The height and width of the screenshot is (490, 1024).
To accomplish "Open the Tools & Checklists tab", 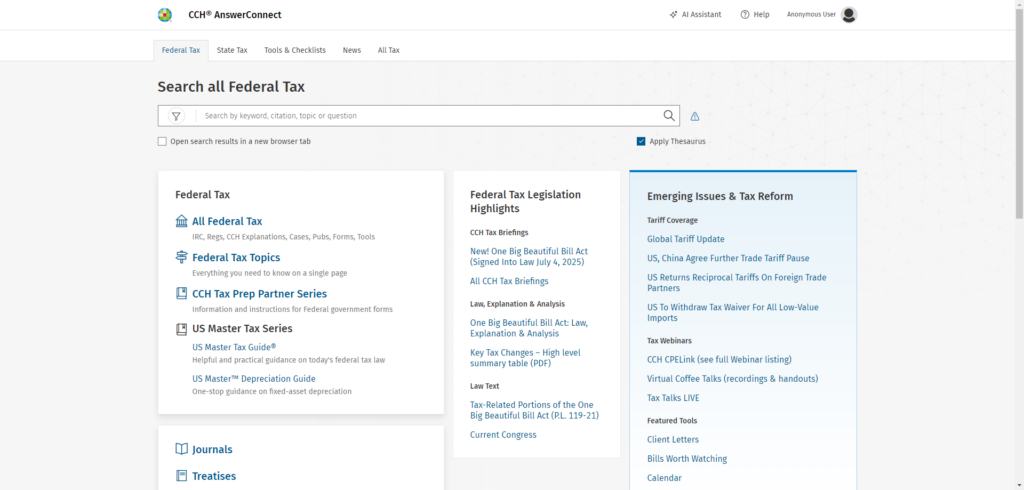I will [x=295, y=50].
